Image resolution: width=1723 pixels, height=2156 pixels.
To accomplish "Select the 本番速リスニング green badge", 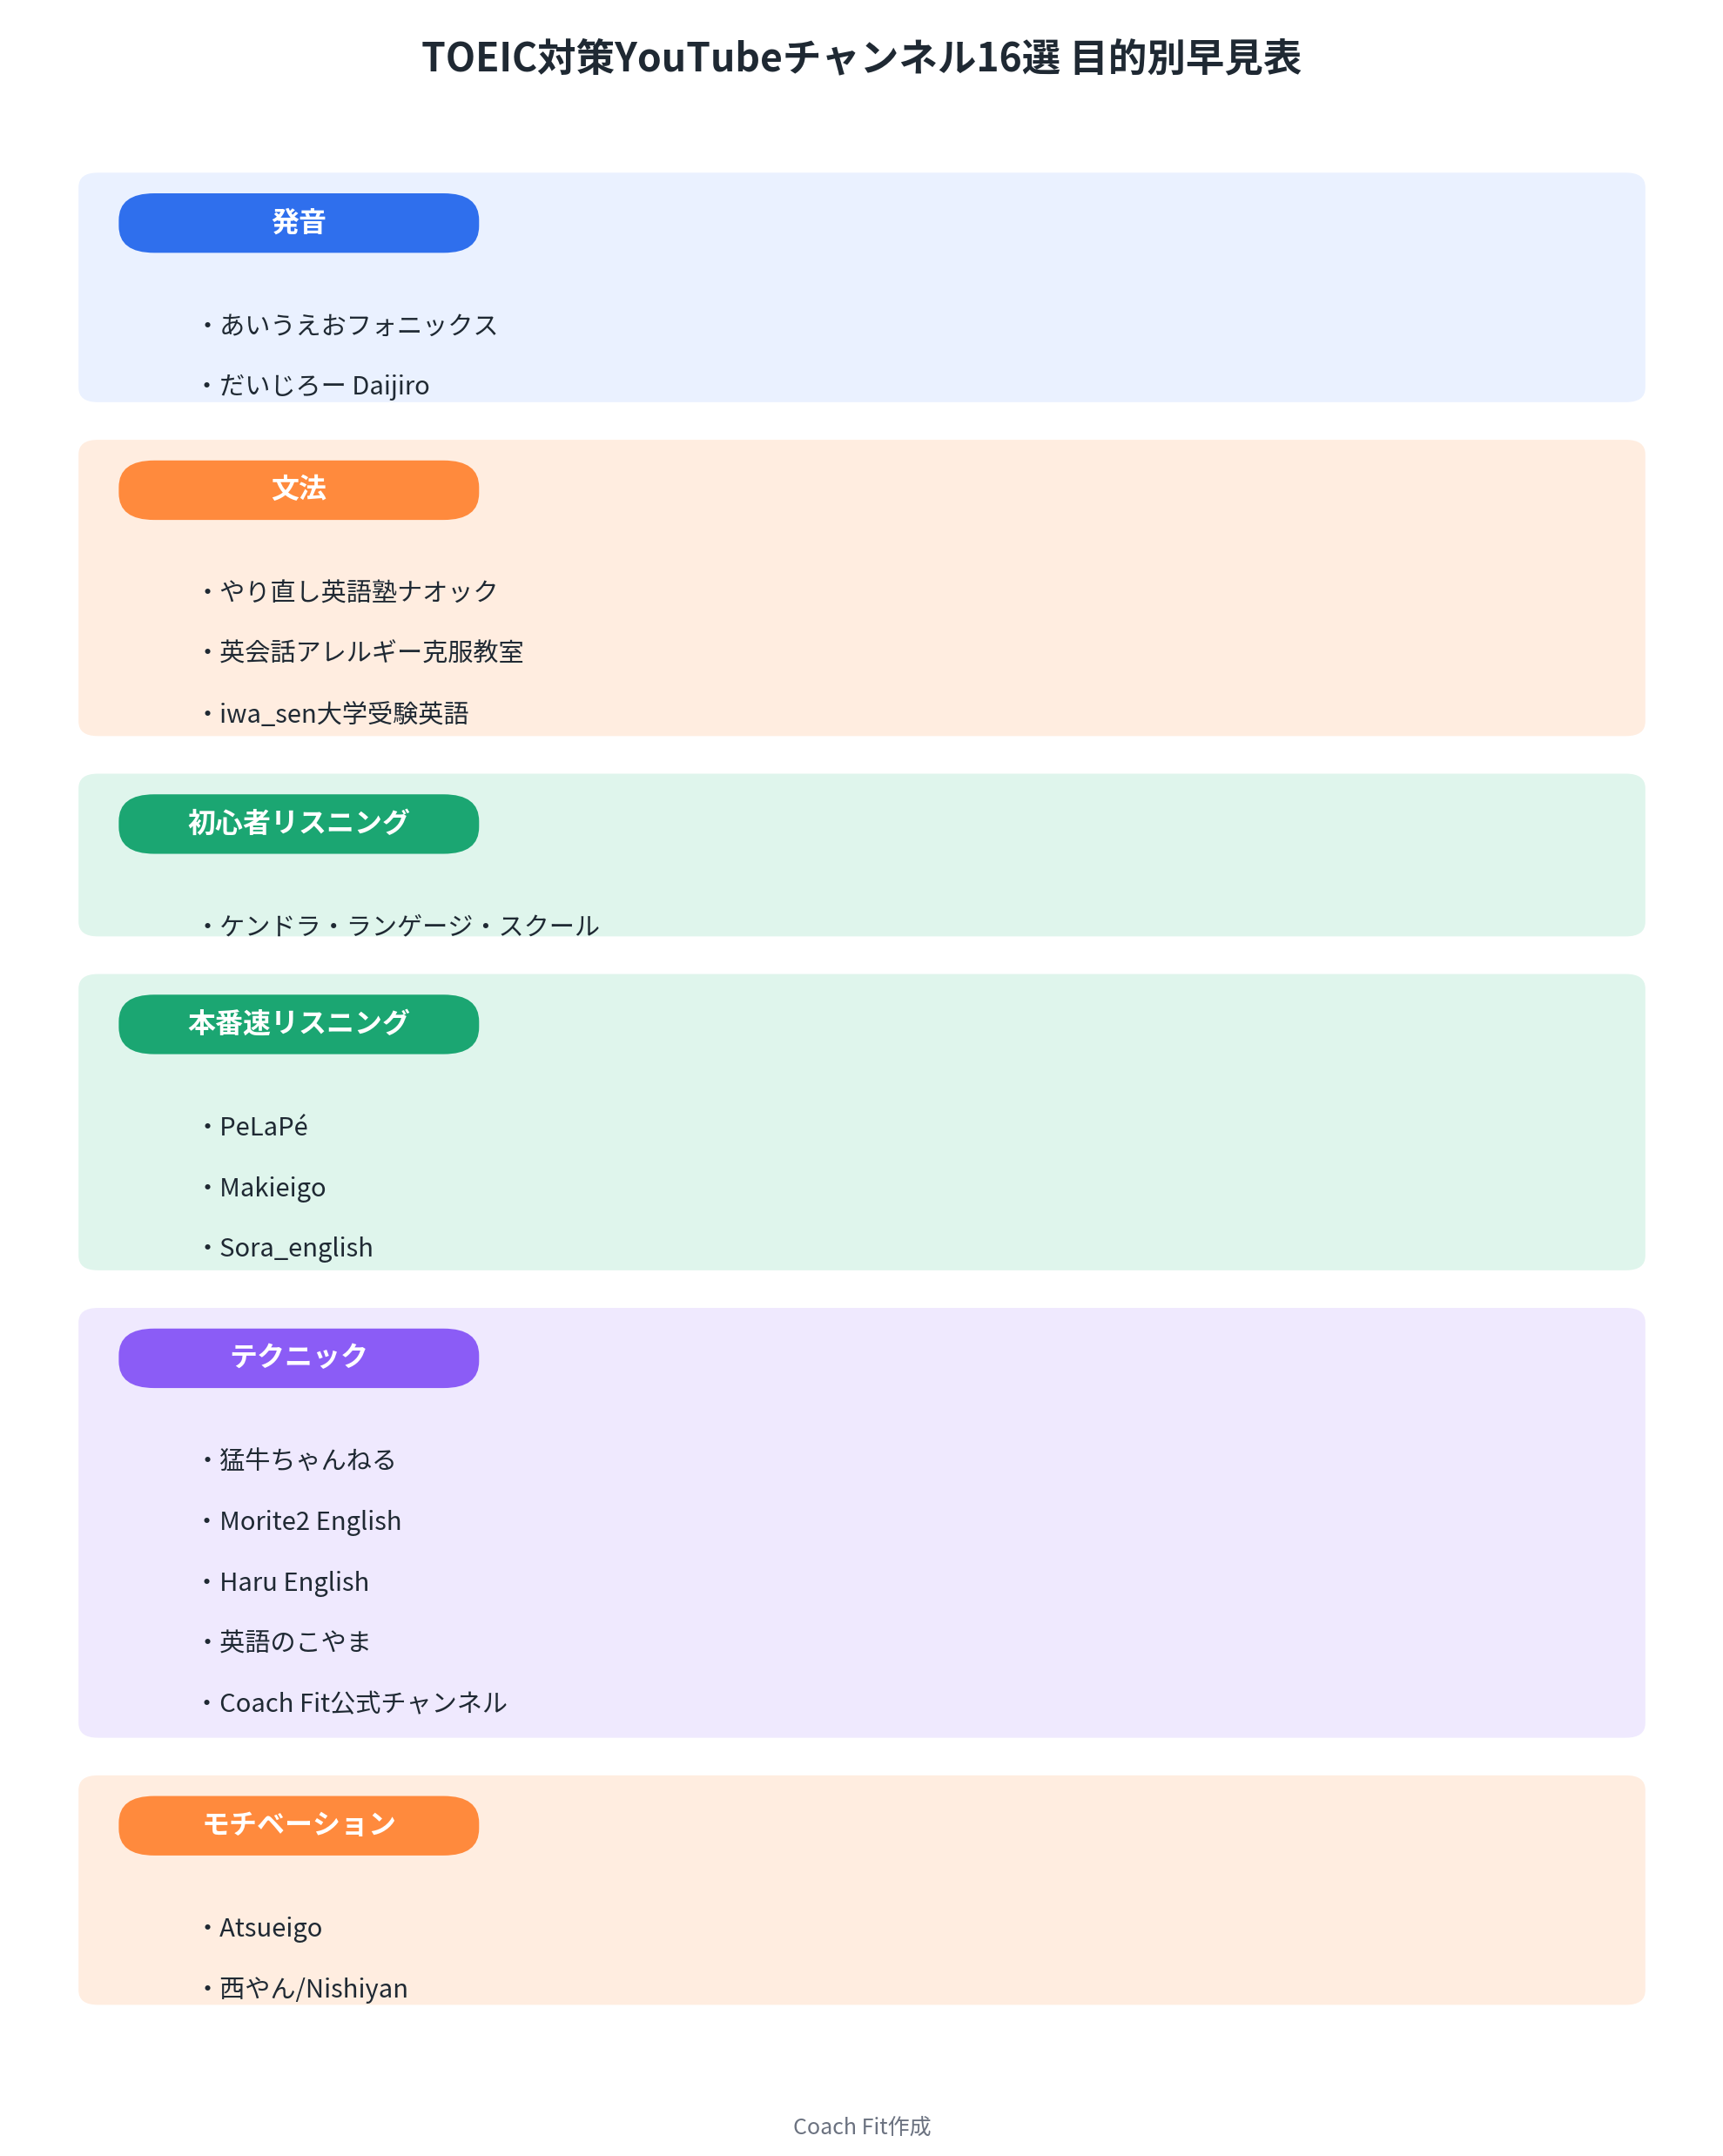I will (x=298, y=1024).
